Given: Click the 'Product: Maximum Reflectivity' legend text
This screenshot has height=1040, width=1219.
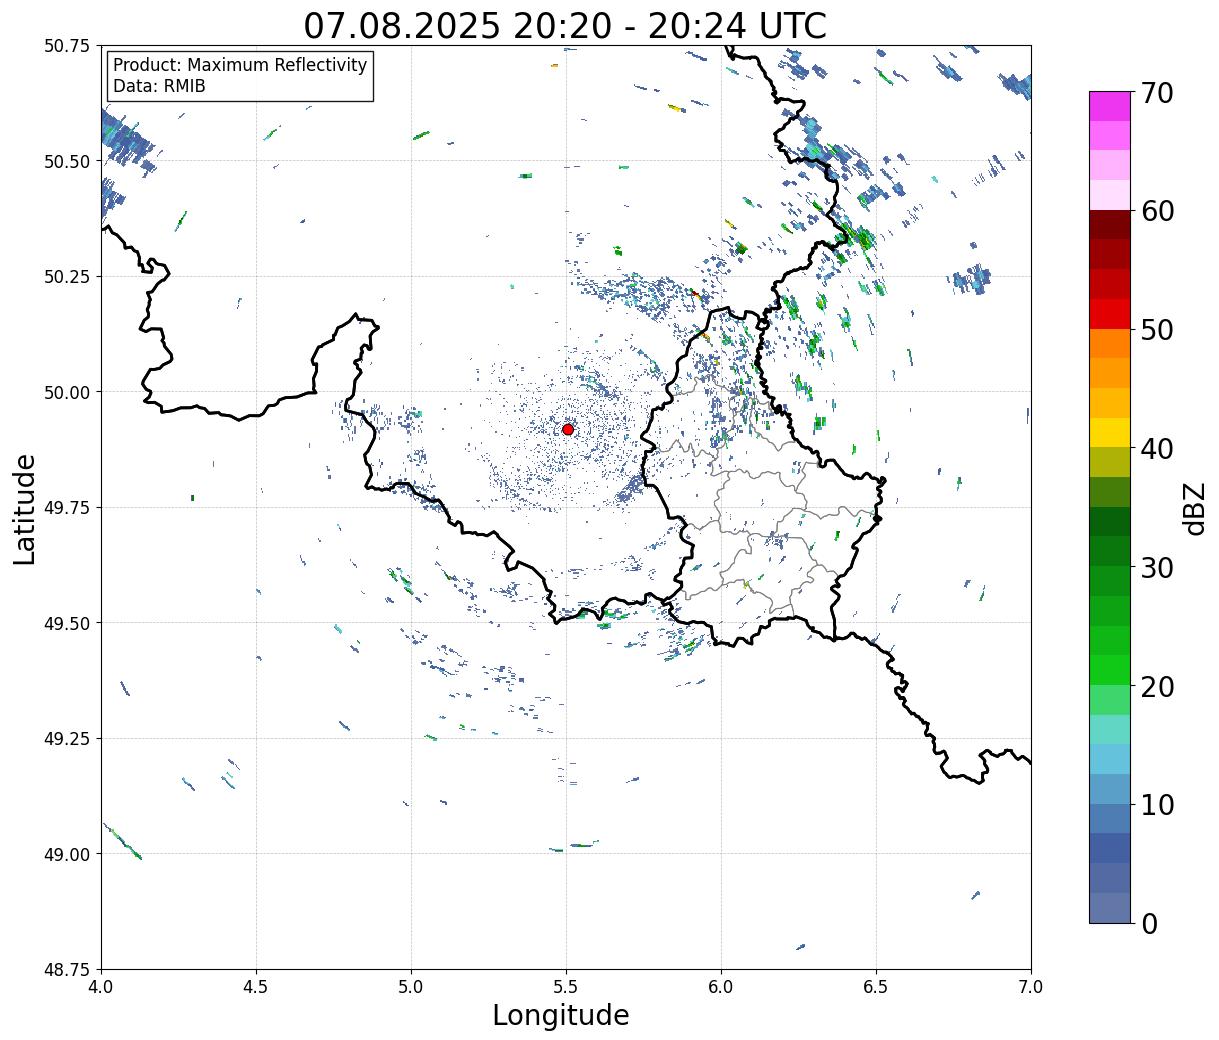Looking at the screenshot, I should pos(240,65).
